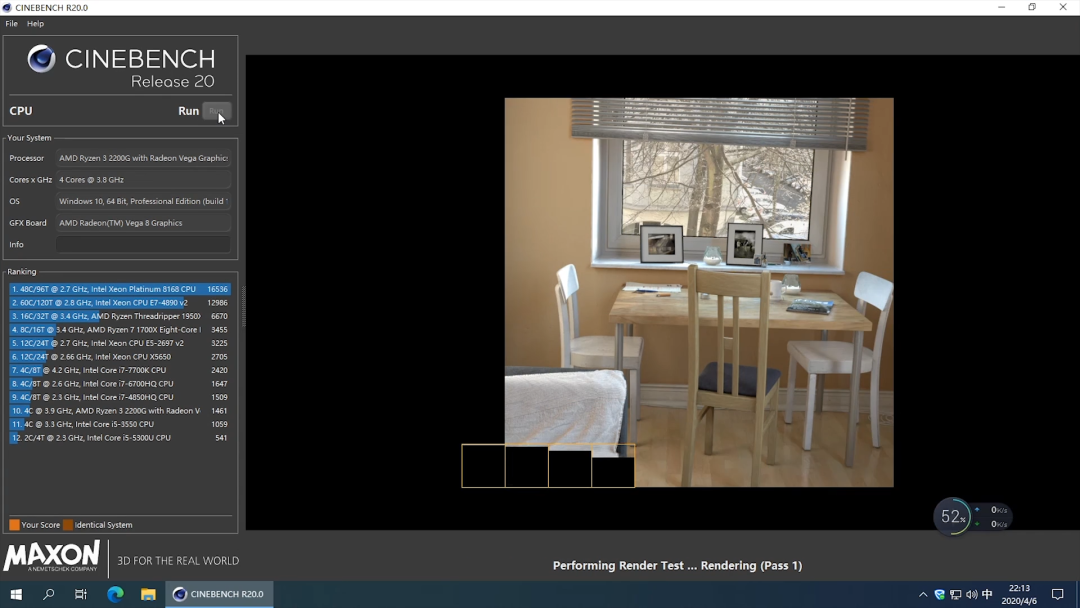This screenshot has height=608, width=1080.
Task: Select ranking row Intel Xeon CPU E7-4890 v2
Action: (x=120, y=302)
